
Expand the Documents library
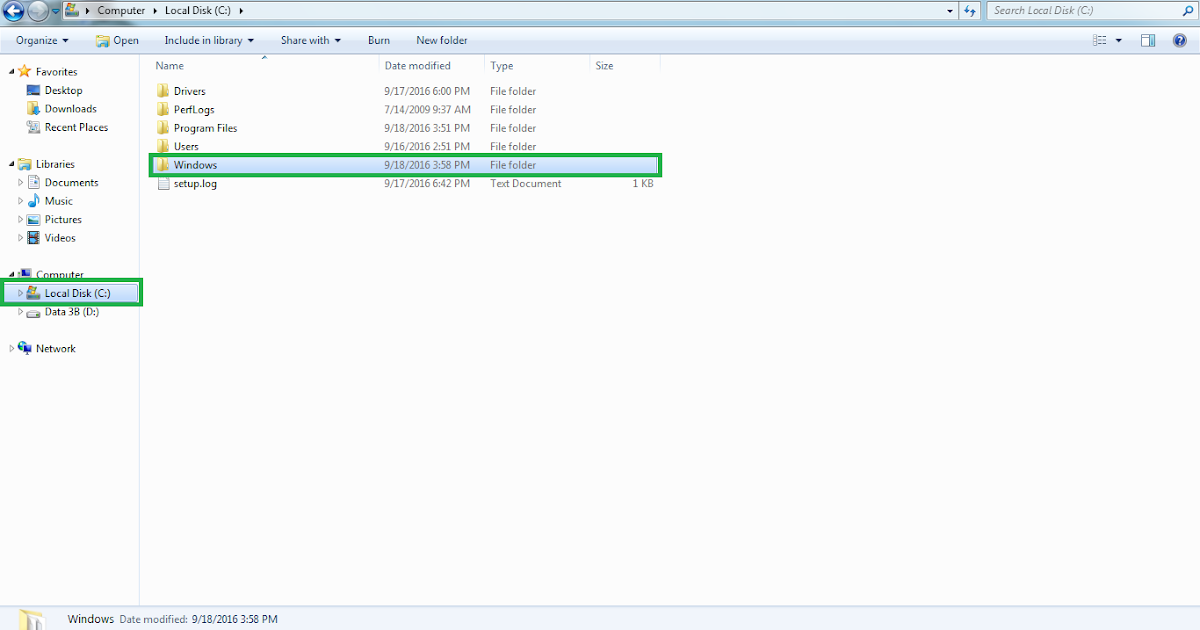(x=19, y=182)
